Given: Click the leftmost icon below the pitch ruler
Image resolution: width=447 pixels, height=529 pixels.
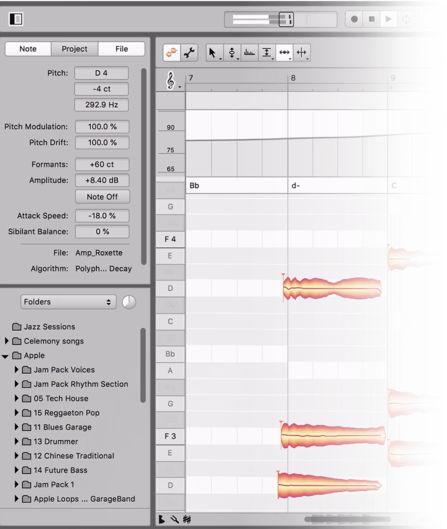Looking at the screenshot, I should [x=162, y=519].
